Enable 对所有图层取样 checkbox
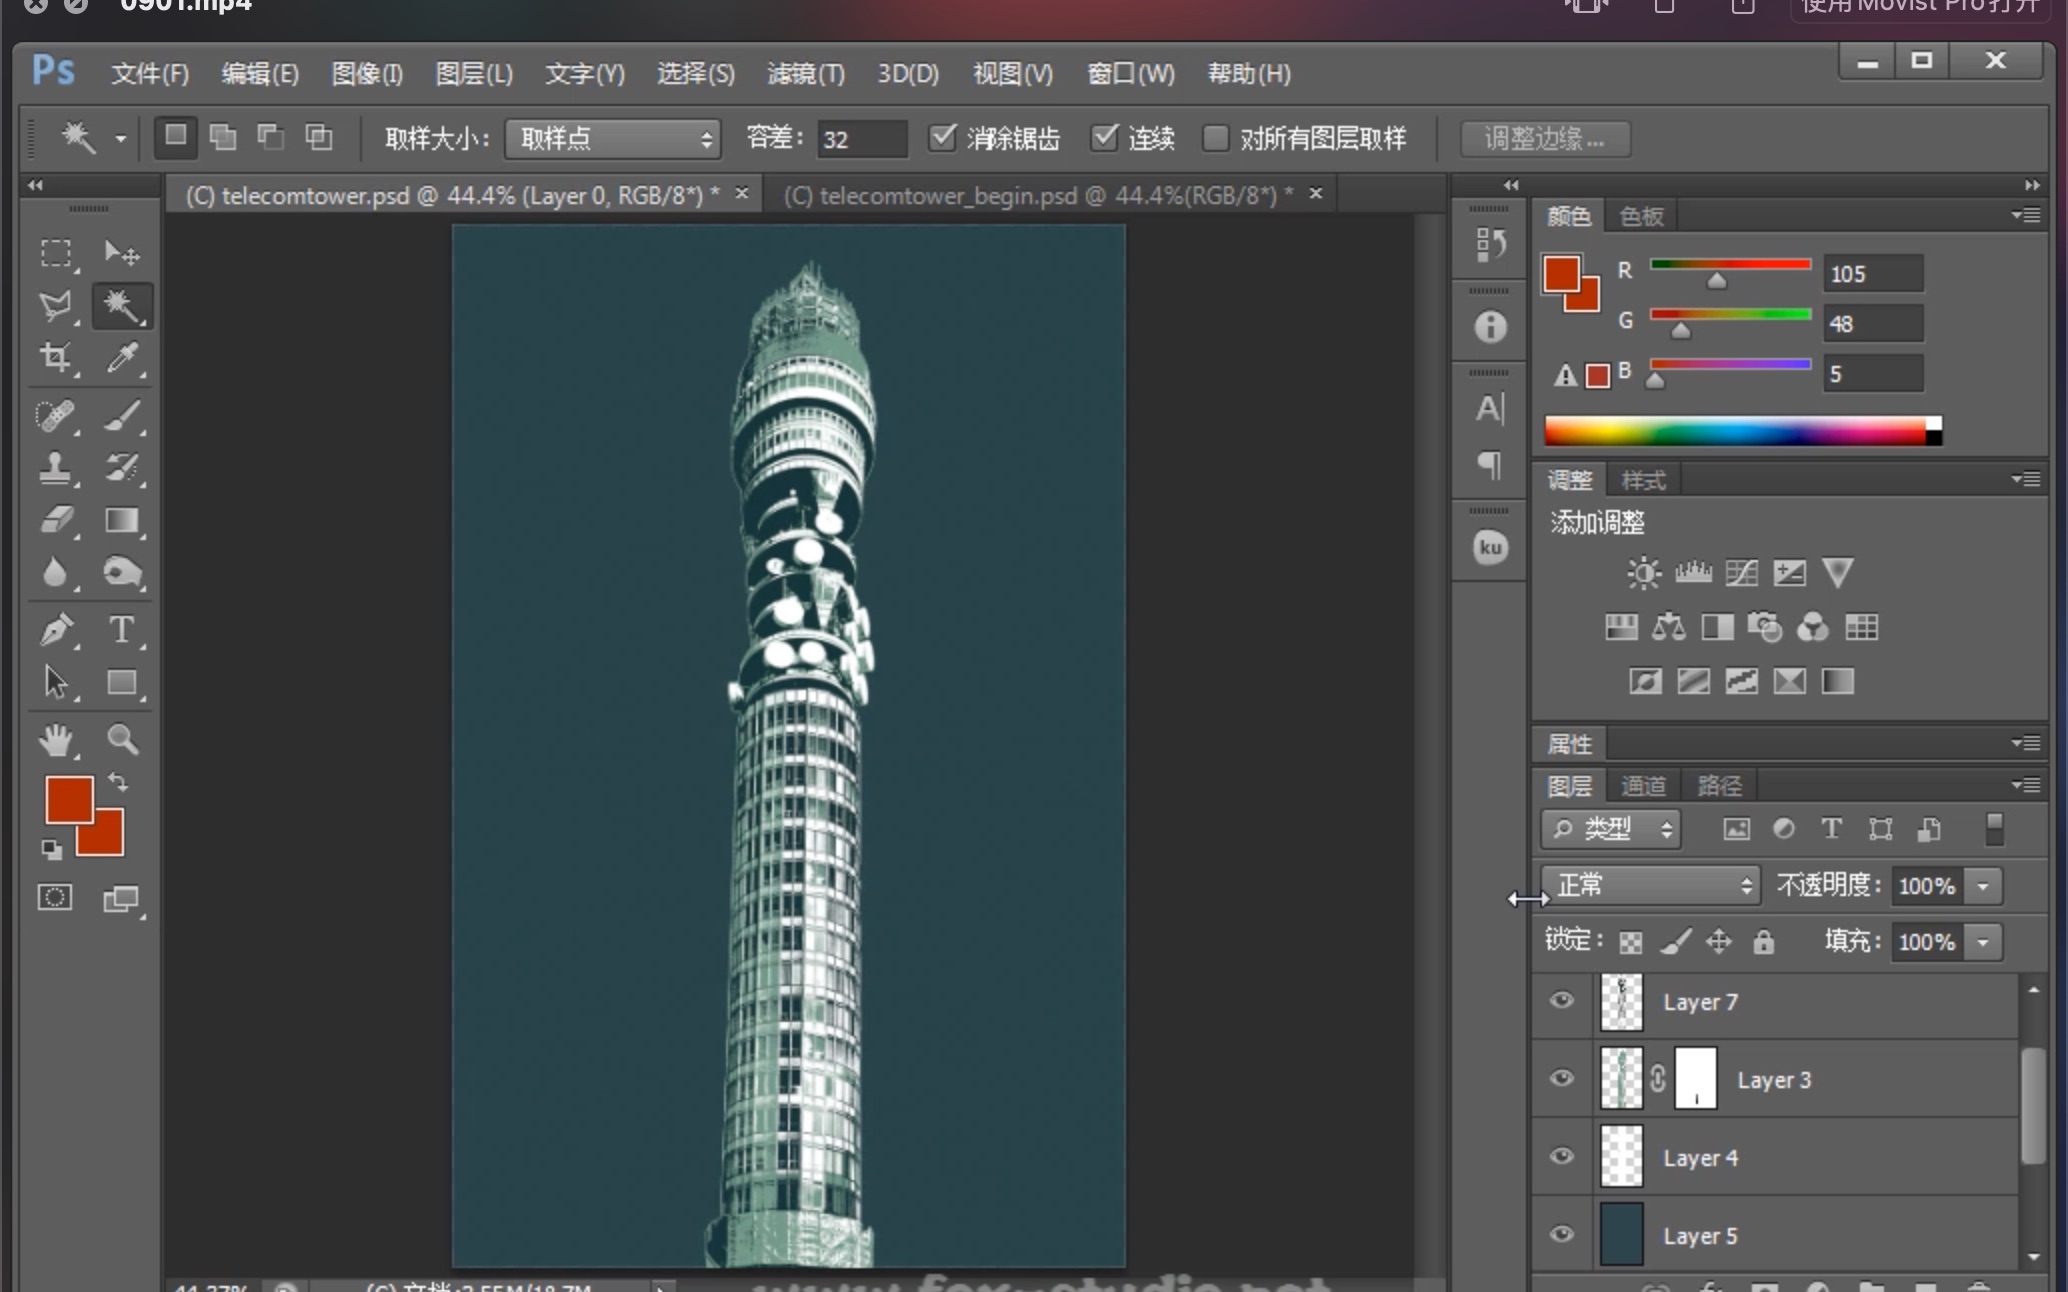Viewport: 2068px width, 1292px height. [1215, 137]
